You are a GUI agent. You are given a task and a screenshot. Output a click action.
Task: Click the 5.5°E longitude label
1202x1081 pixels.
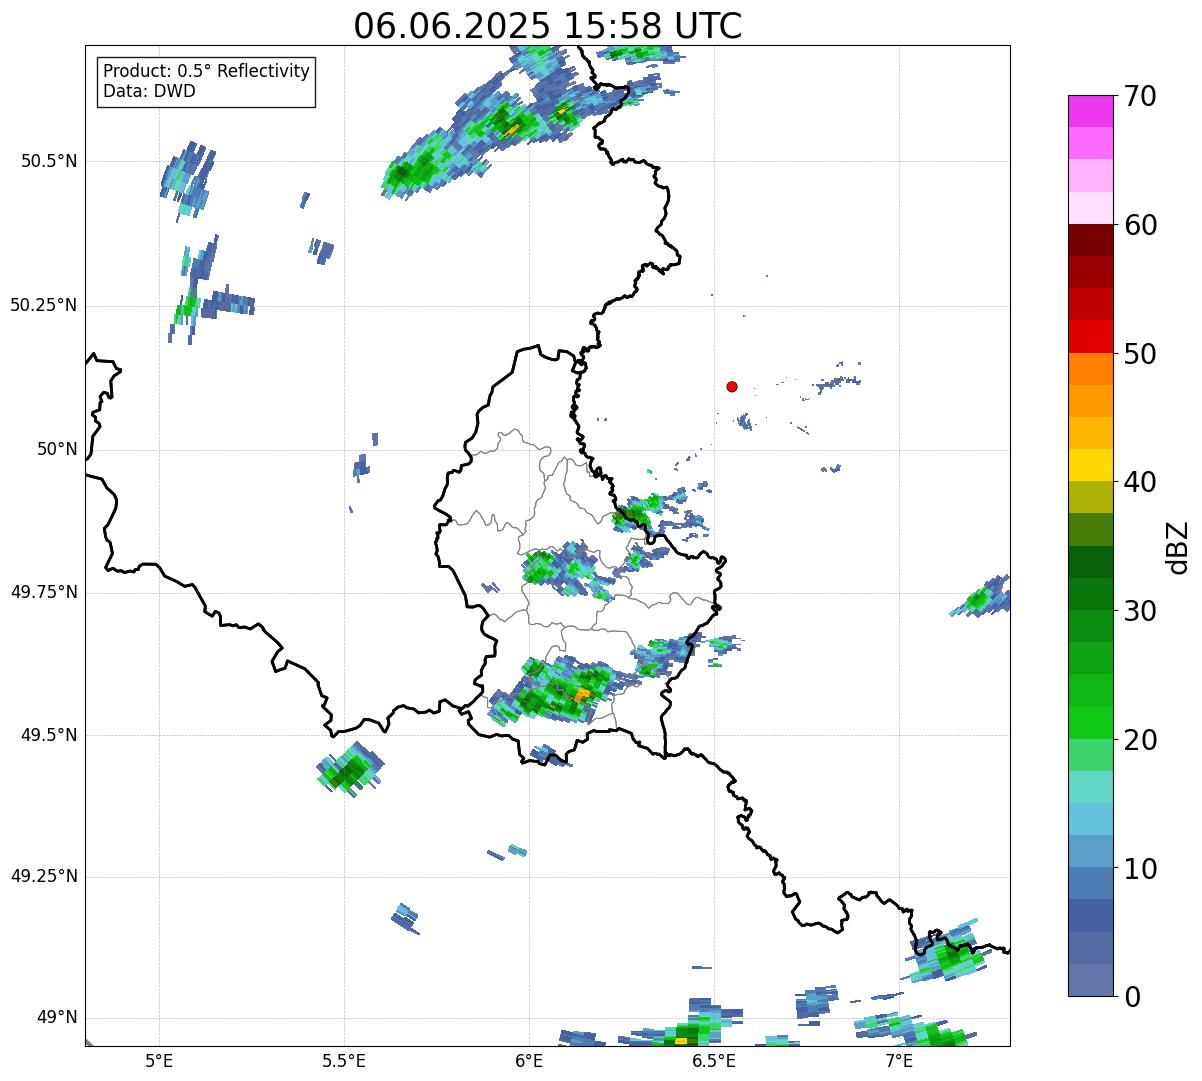point(344,1061)
